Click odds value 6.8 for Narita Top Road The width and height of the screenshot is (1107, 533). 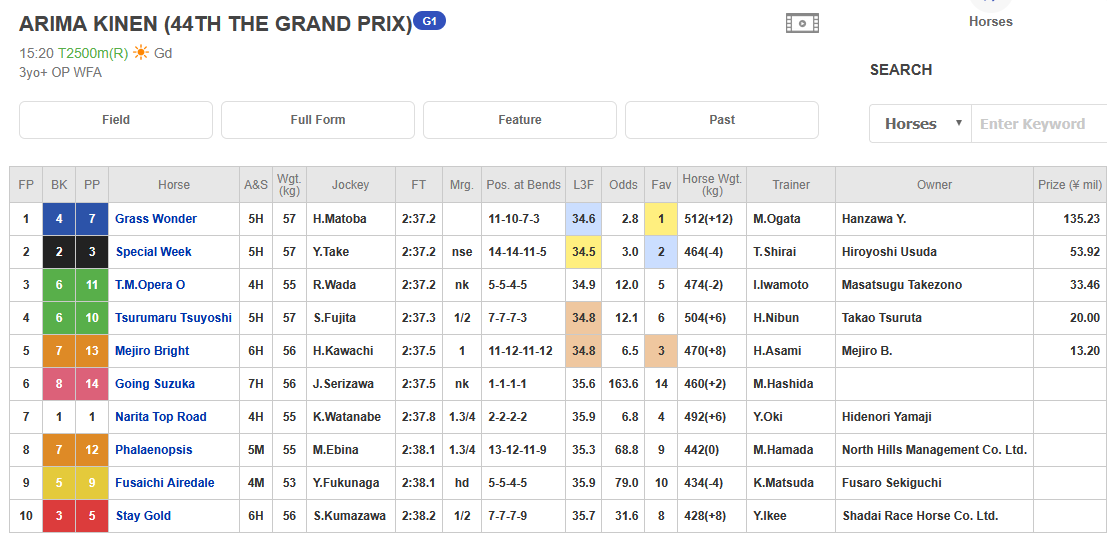coord(630,417)
